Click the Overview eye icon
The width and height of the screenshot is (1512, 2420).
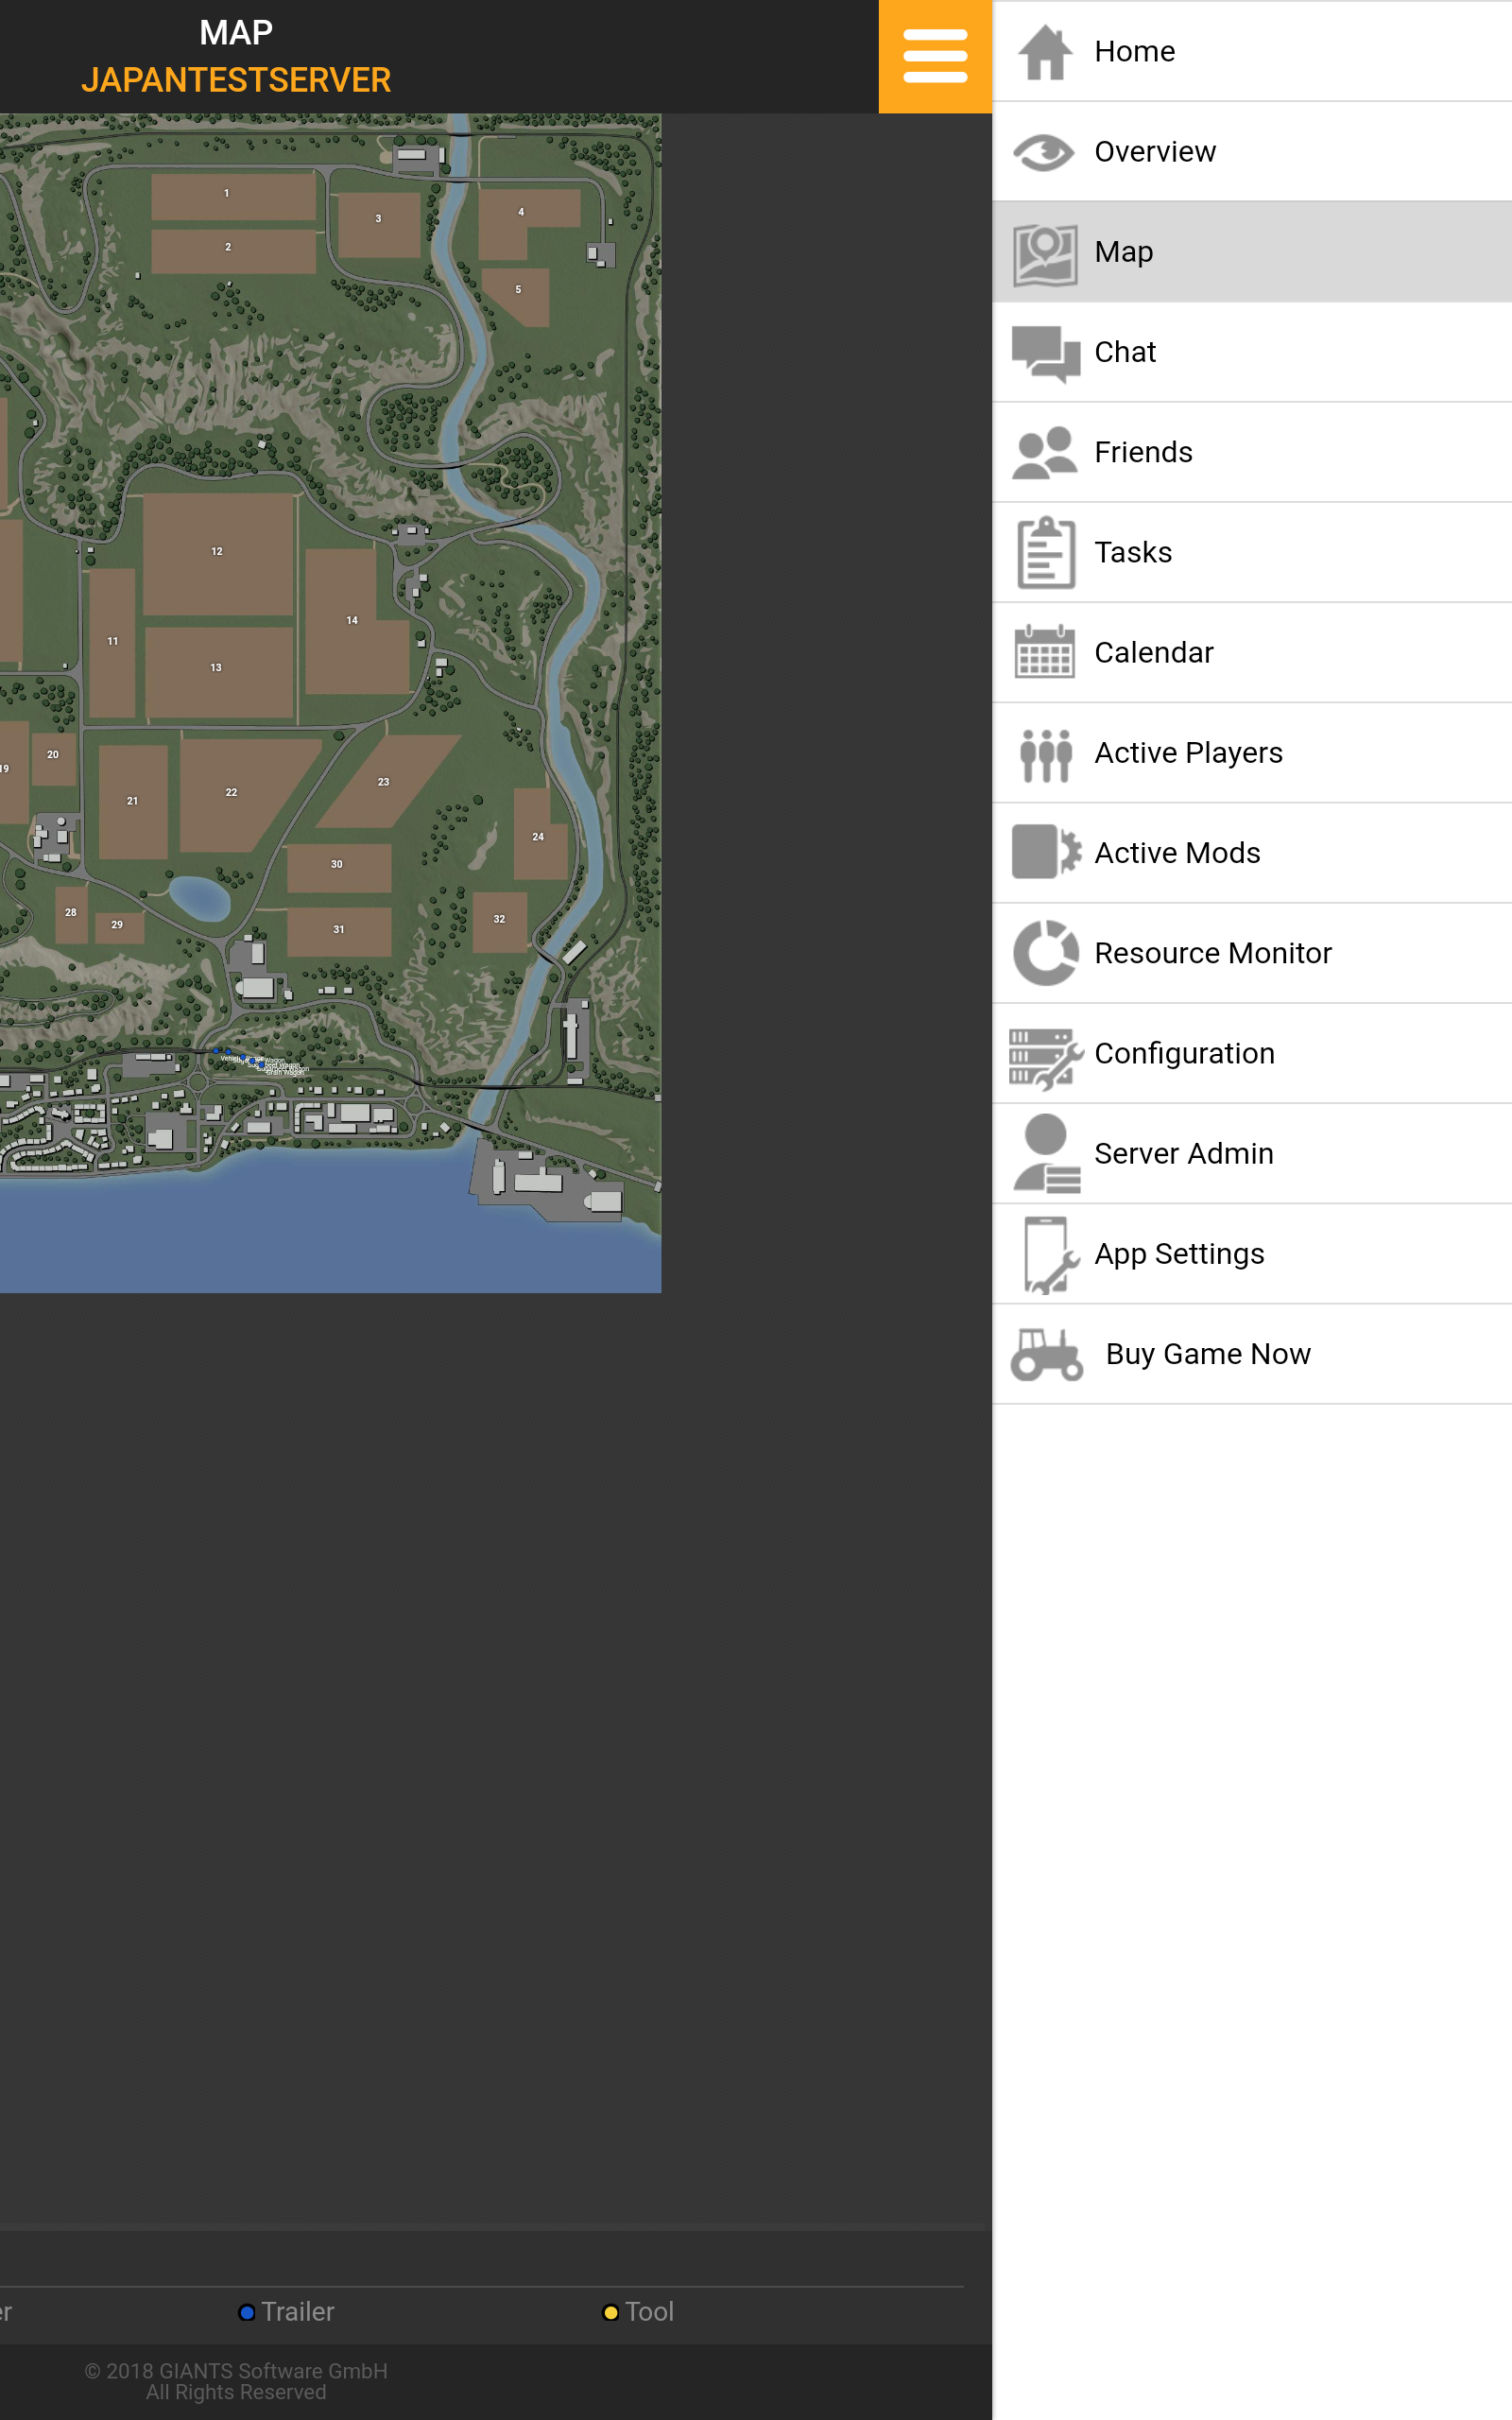click(x=1044, y=152)
